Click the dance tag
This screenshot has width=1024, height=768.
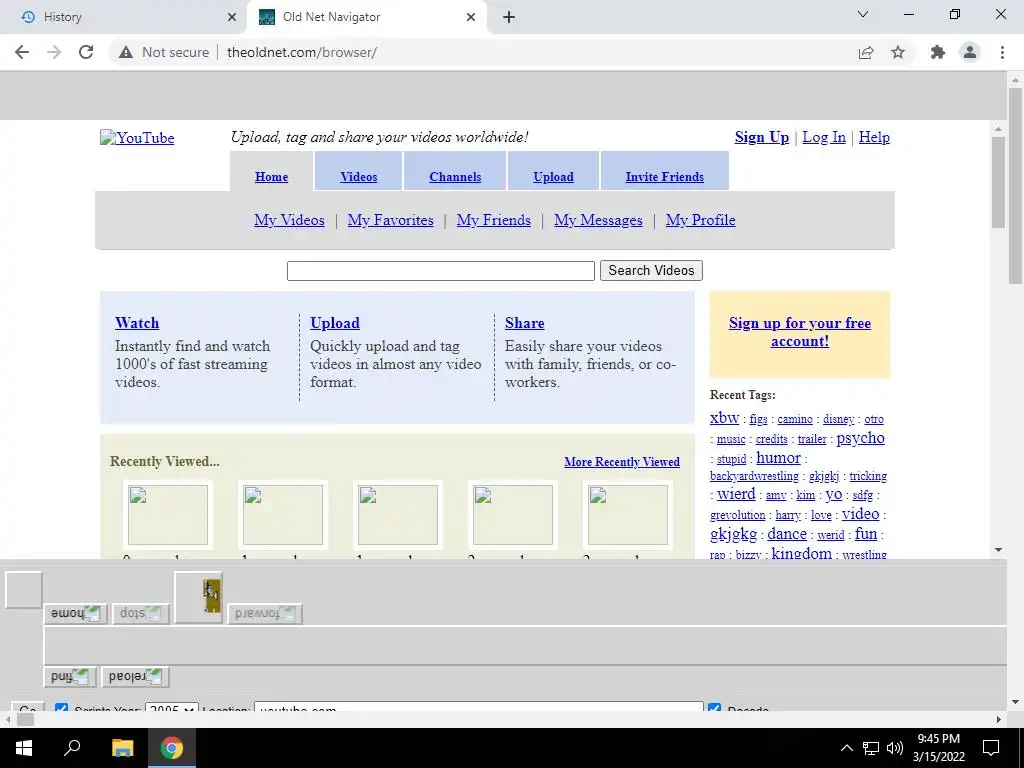787,534
